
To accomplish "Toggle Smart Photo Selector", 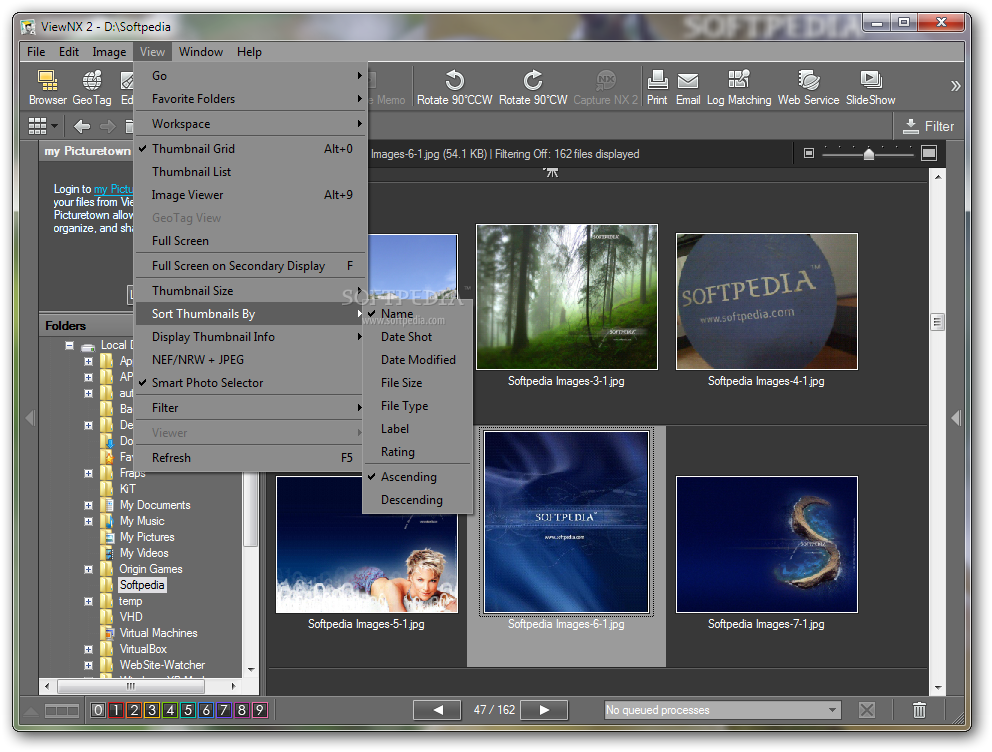I will [251, 383].
